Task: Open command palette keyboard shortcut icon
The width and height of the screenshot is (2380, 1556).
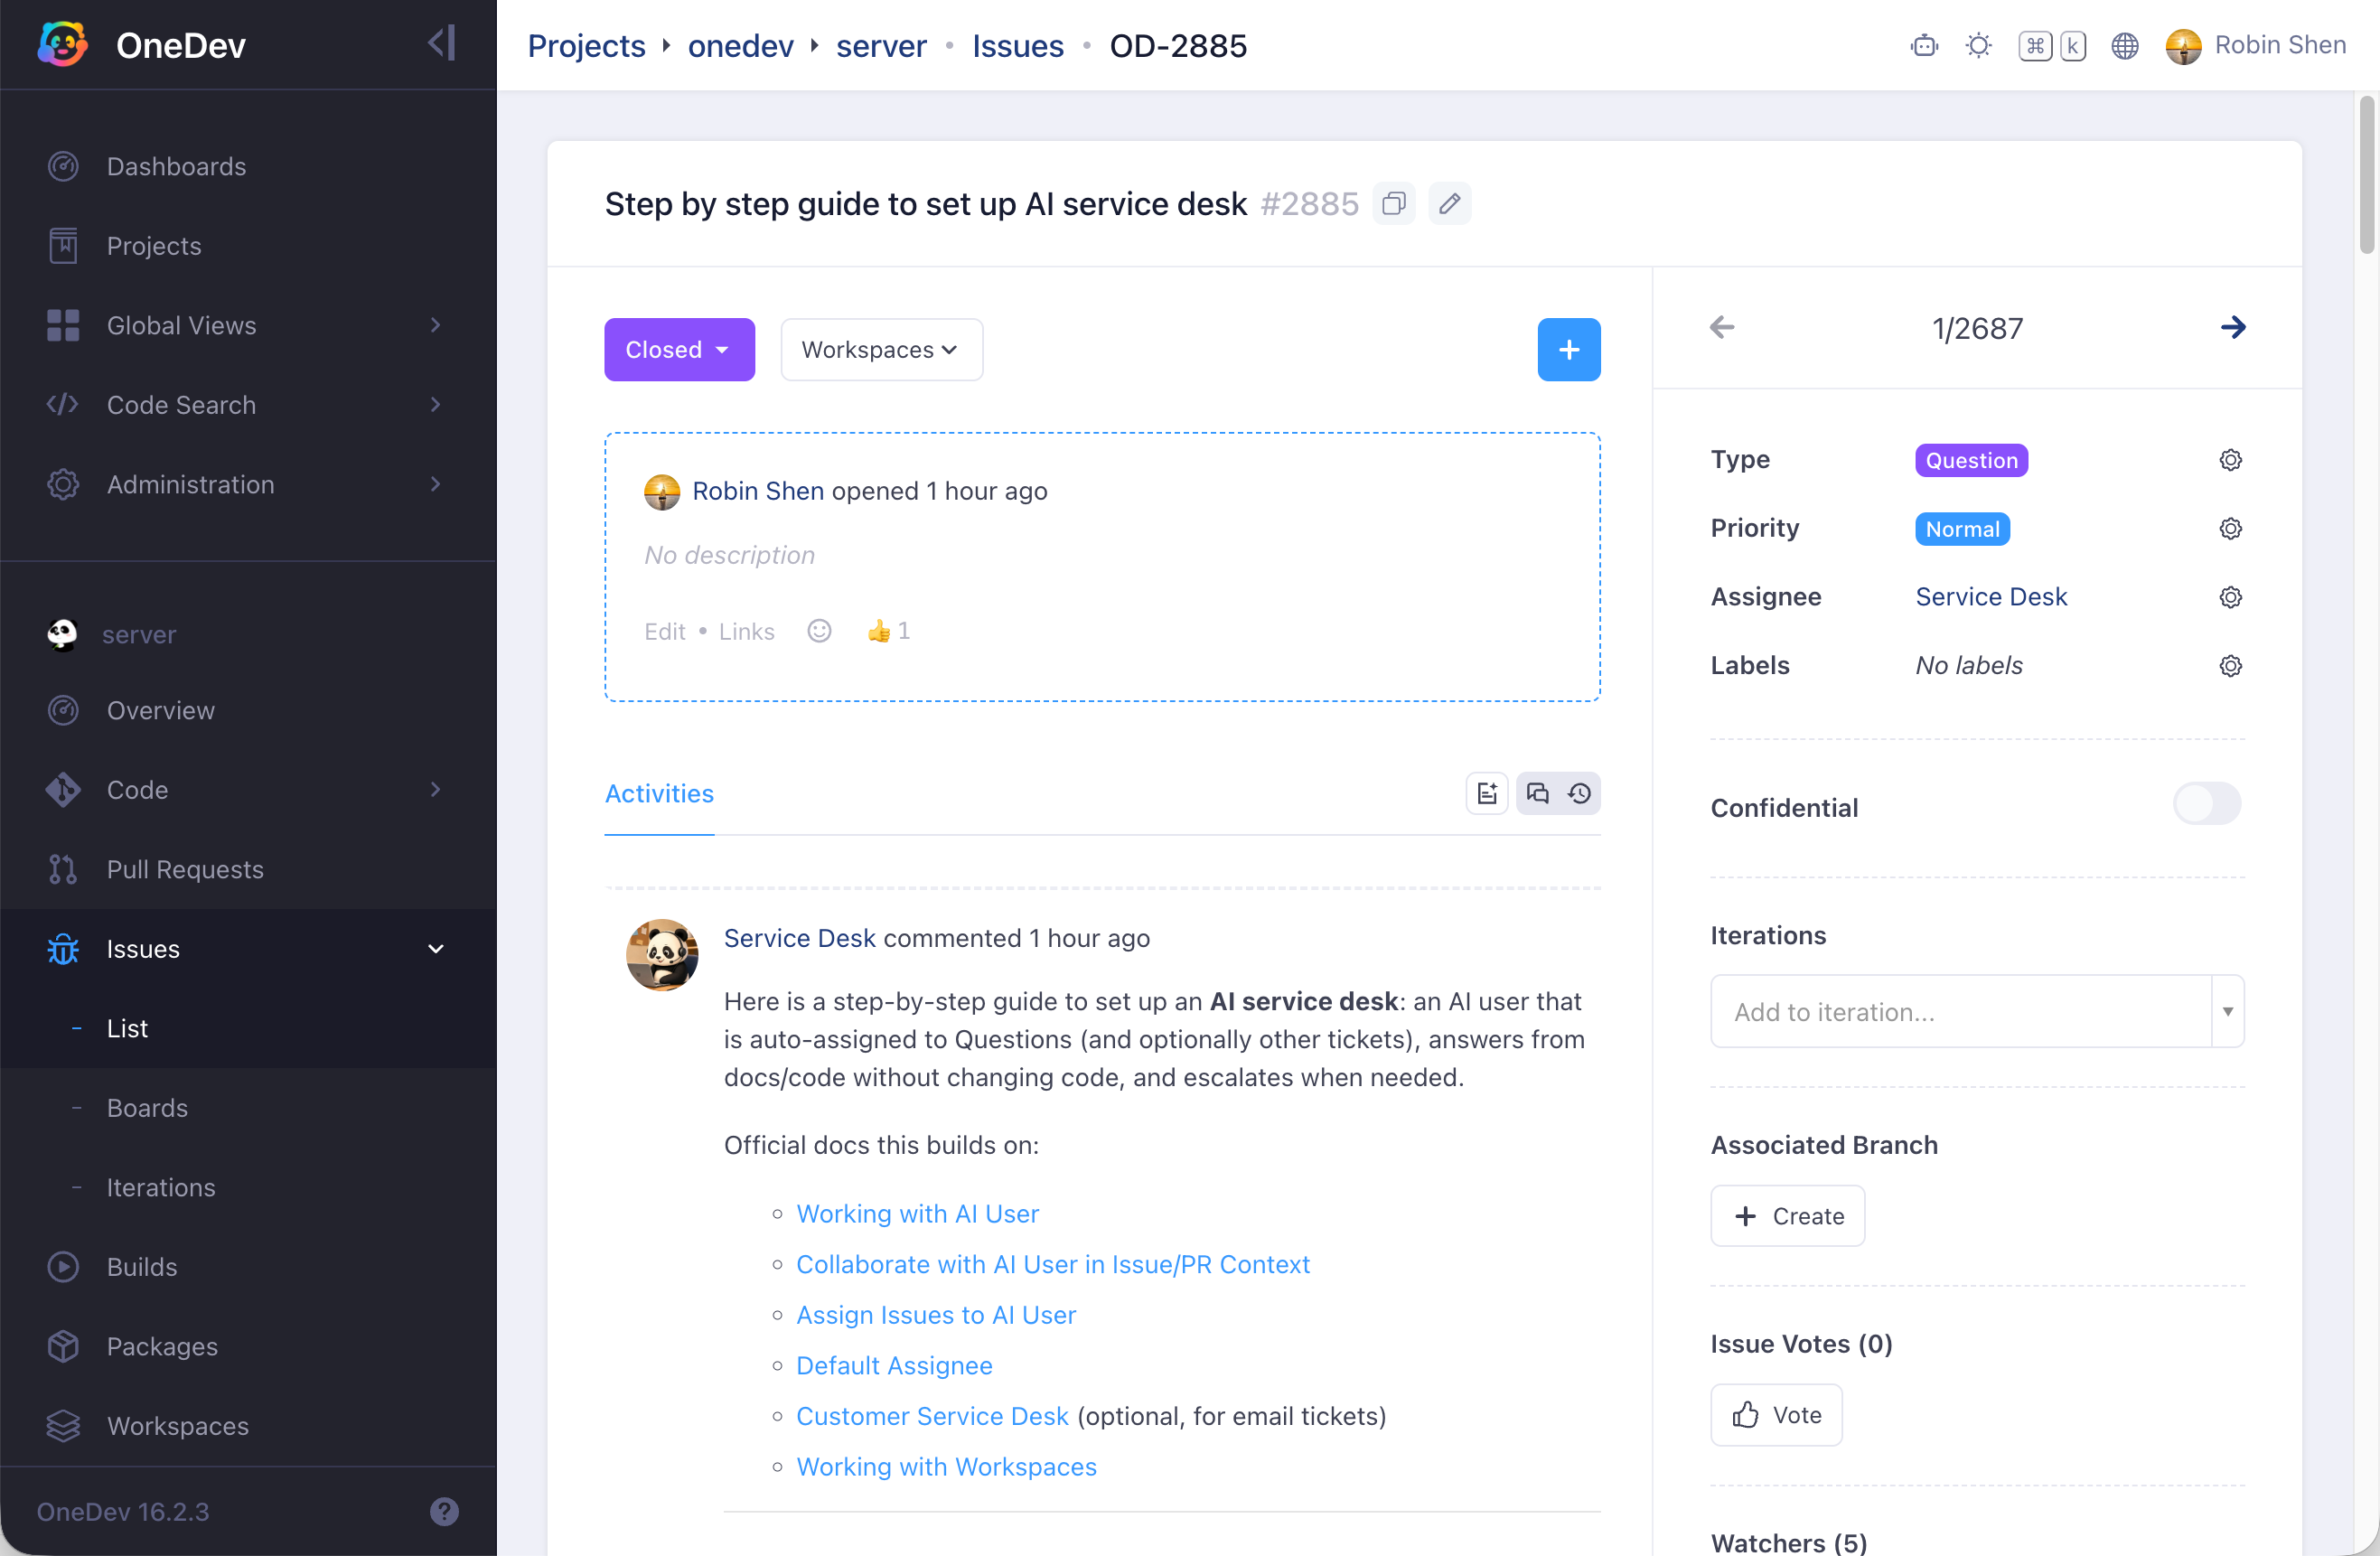Action: (x=2051, y=46)
